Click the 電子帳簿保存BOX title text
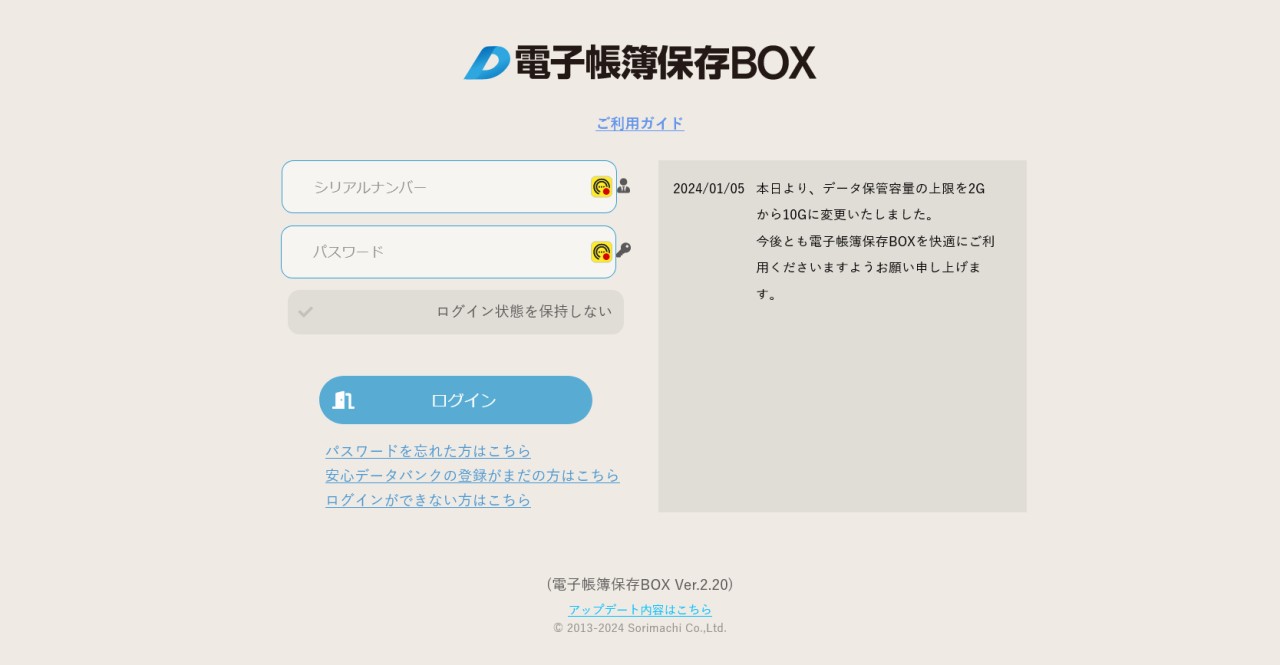The image size is (1280, 665). coord(665,63)
